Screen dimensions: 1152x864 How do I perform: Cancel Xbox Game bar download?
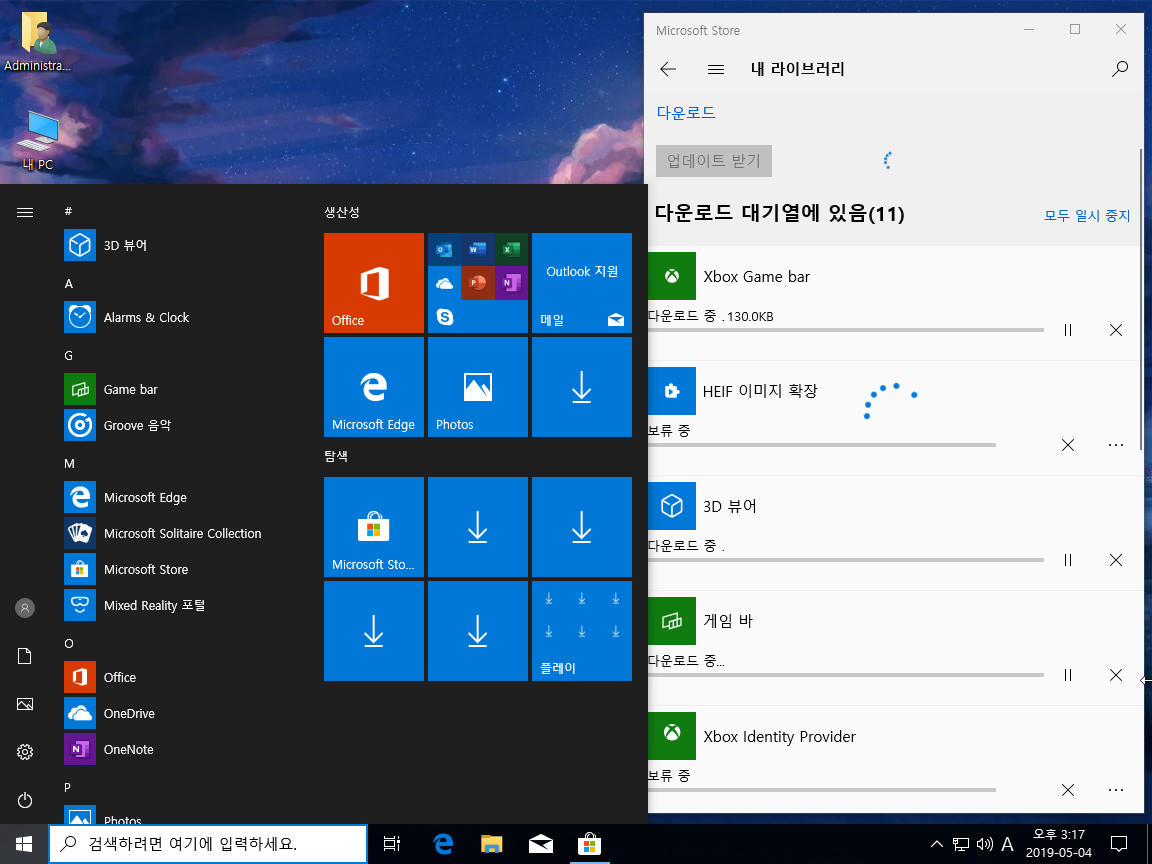(1115, 331)
